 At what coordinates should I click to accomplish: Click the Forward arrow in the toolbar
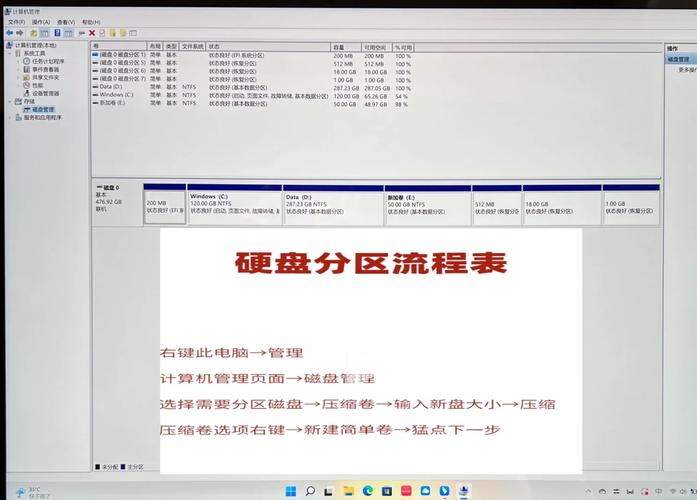[20, 33]
